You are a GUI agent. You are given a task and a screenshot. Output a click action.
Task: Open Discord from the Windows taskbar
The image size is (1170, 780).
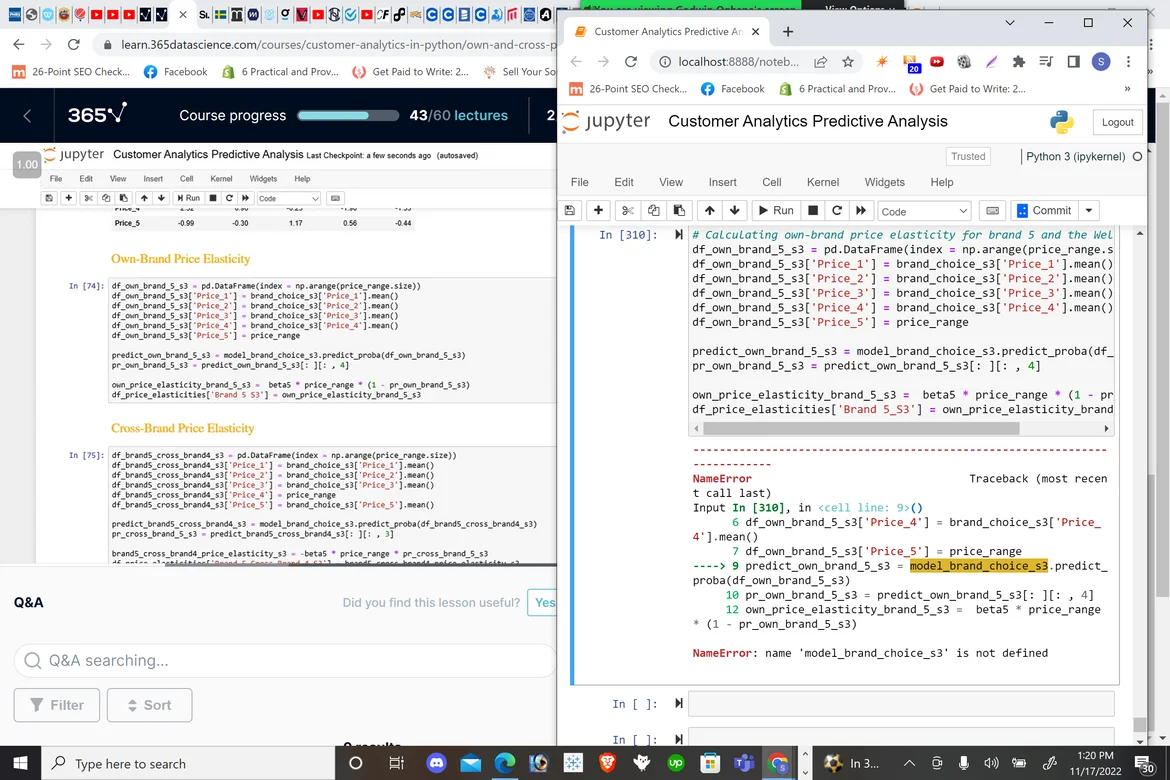coord(436,763)
